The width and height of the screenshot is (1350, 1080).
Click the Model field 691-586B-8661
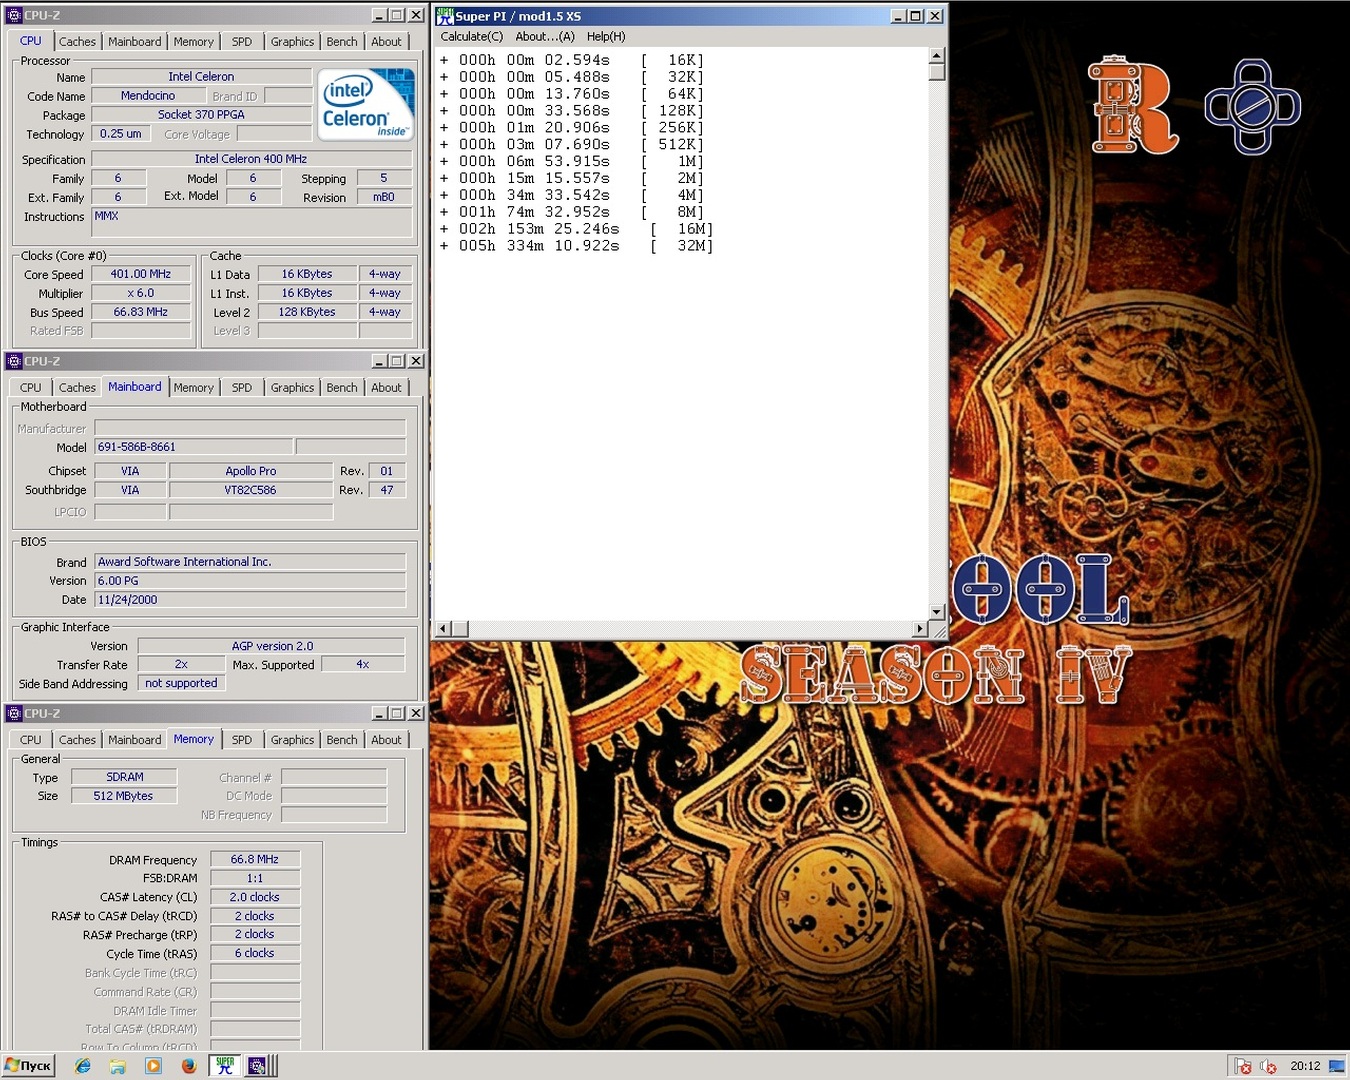pos(194,447)
